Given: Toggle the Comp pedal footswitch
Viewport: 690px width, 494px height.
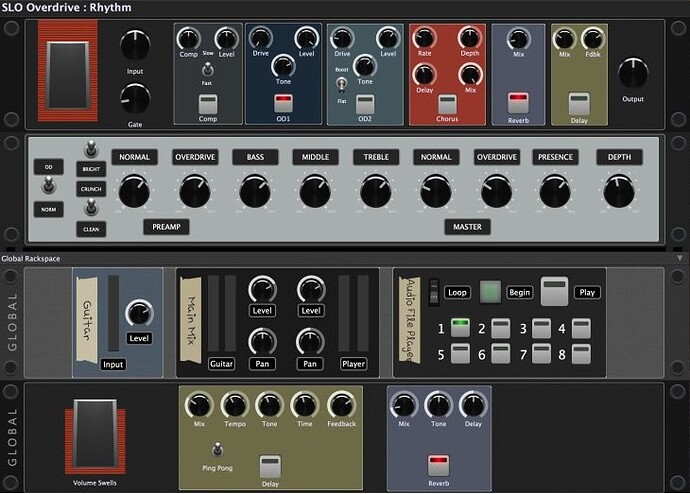Looking at the screenshot, I should (x=208, y=104).
